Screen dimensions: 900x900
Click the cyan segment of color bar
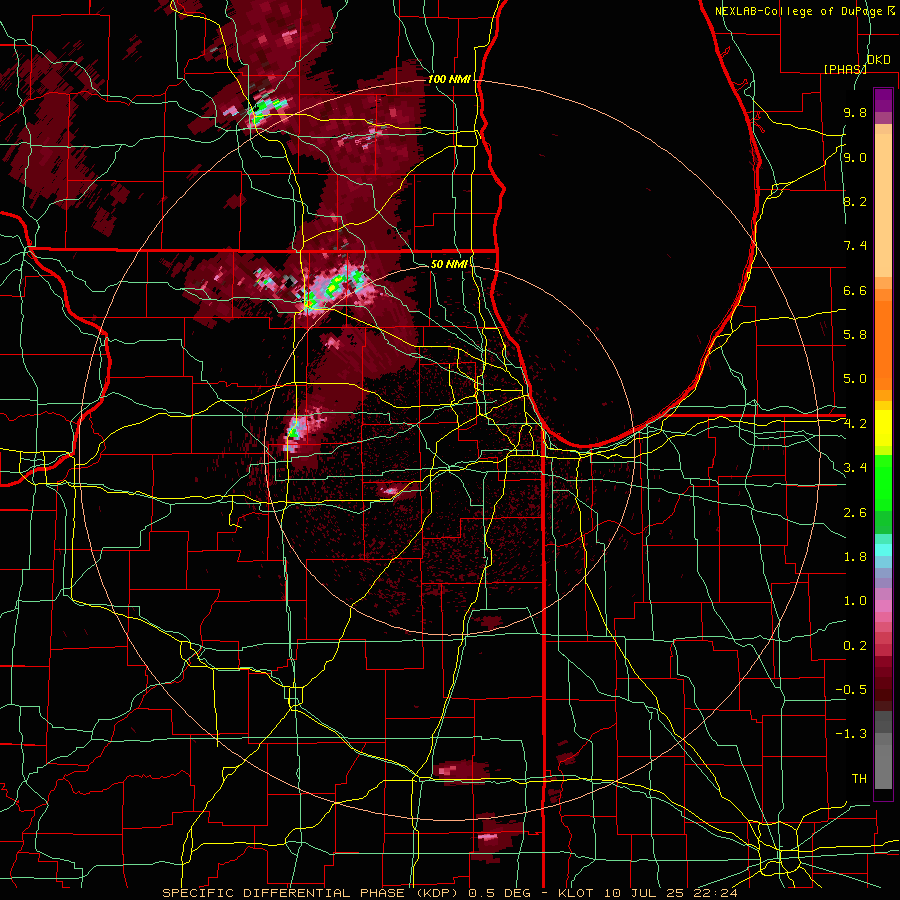pos(883,550)
